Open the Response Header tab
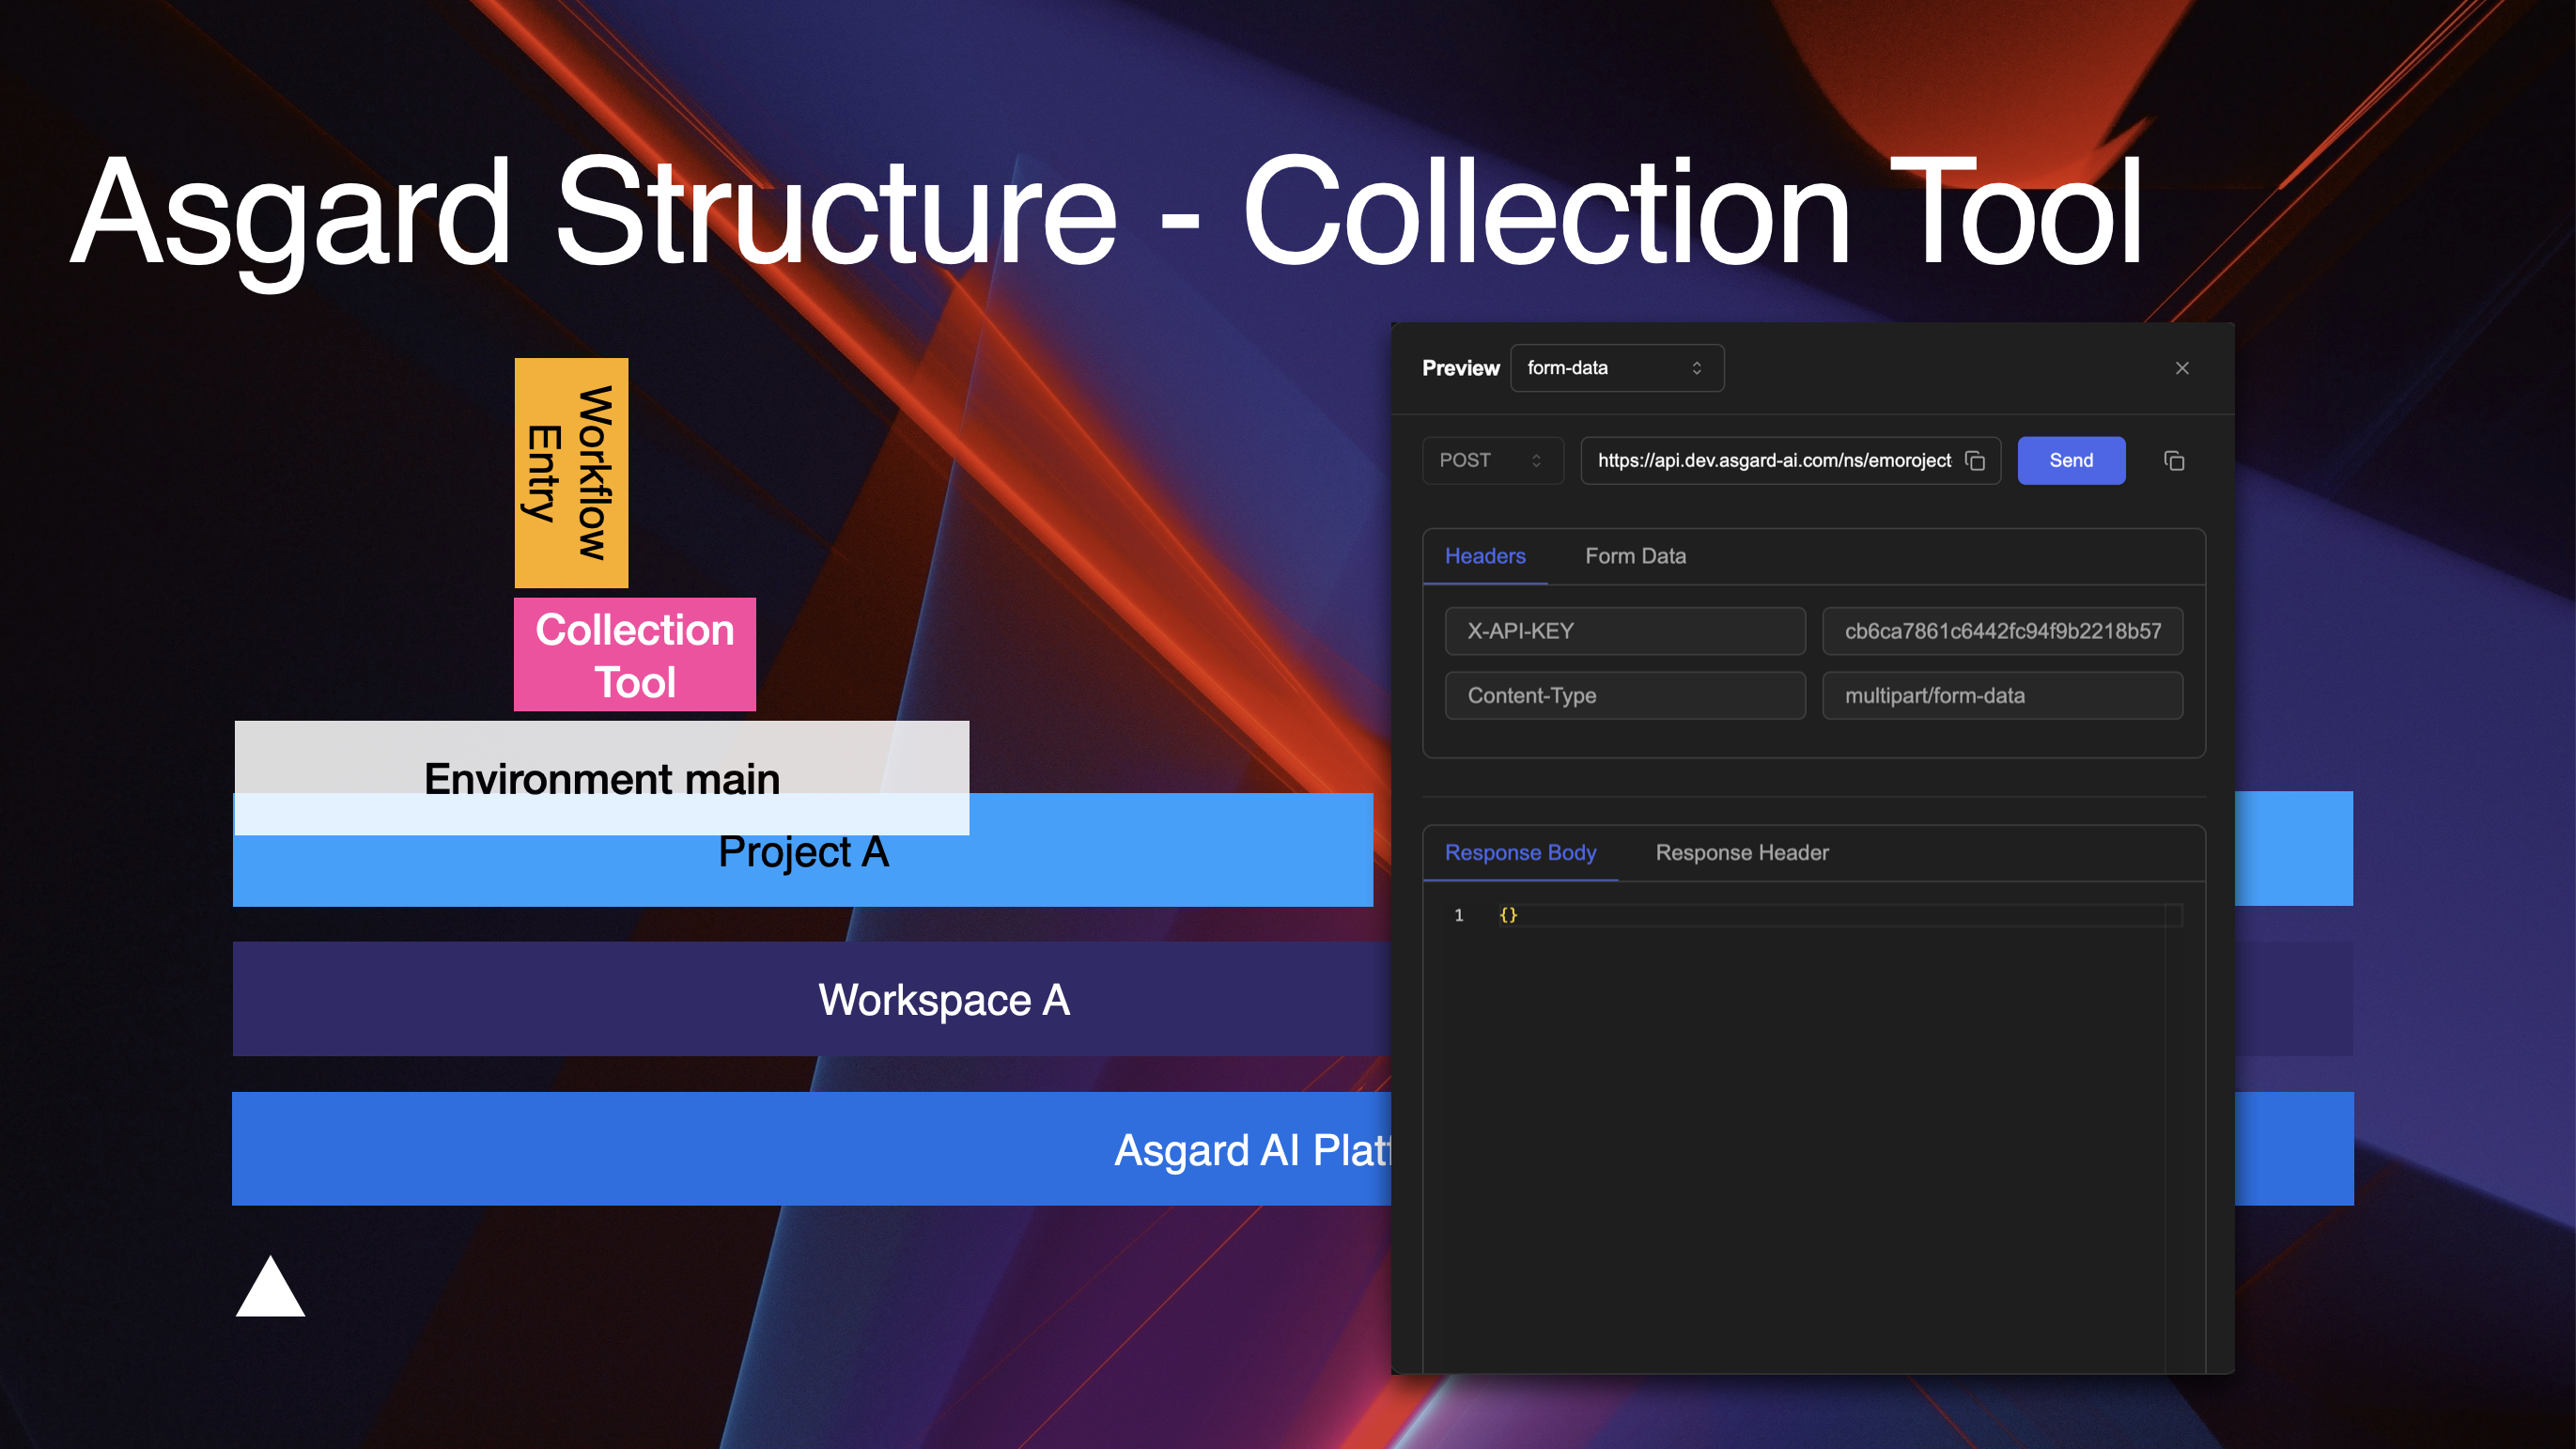 (1741, 853)
